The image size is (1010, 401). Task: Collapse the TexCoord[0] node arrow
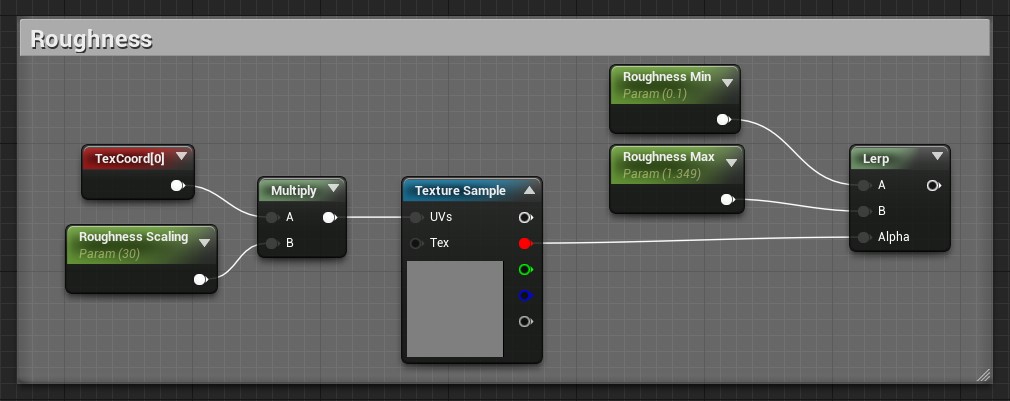coord(182,156)
